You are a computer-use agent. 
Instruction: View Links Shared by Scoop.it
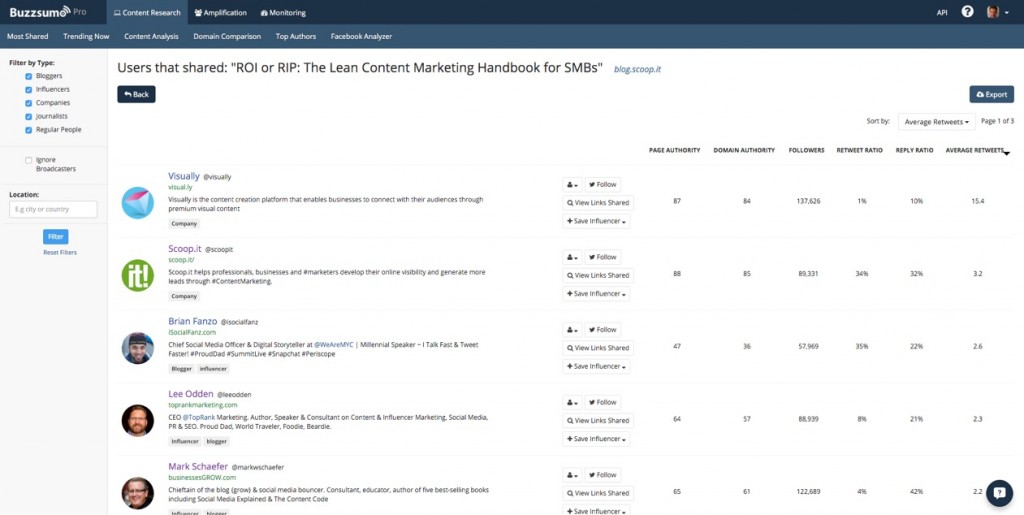[x=598, y=275]
